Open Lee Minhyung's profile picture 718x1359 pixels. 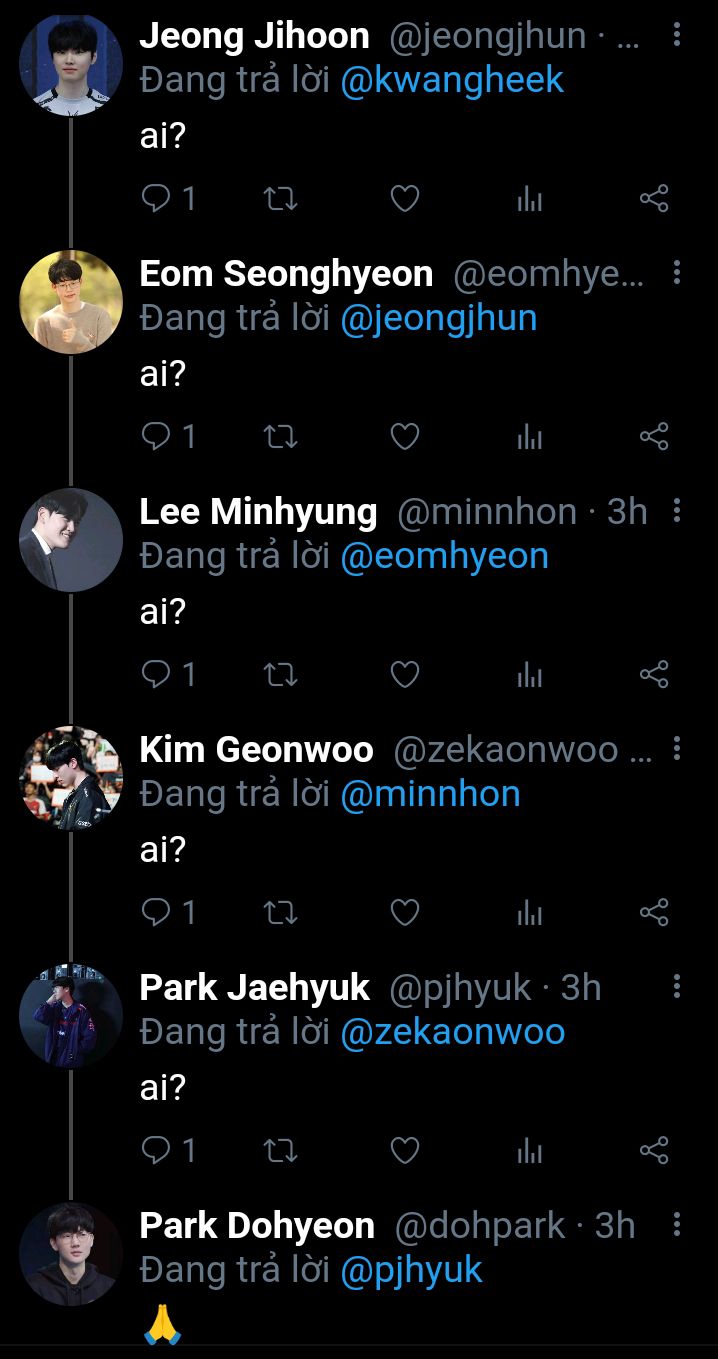click(x=71, y=540)
